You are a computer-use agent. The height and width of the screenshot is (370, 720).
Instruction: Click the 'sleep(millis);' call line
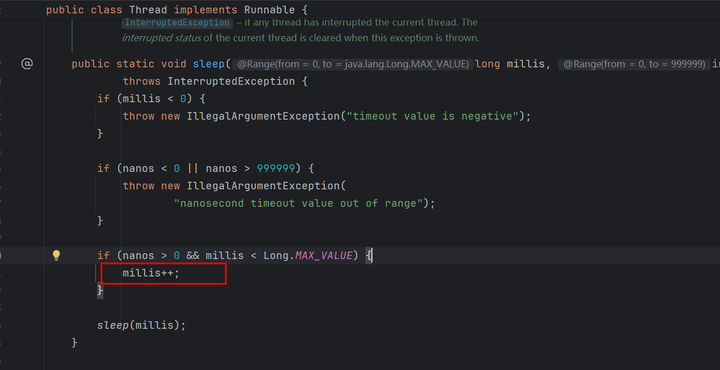pyautogui.click(x=141, y=325)
